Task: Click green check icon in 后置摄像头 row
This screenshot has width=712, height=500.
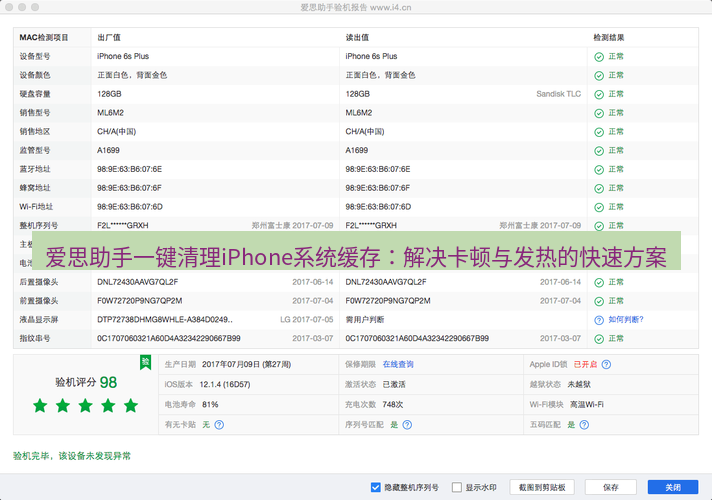Action: [x=599, y=282]
